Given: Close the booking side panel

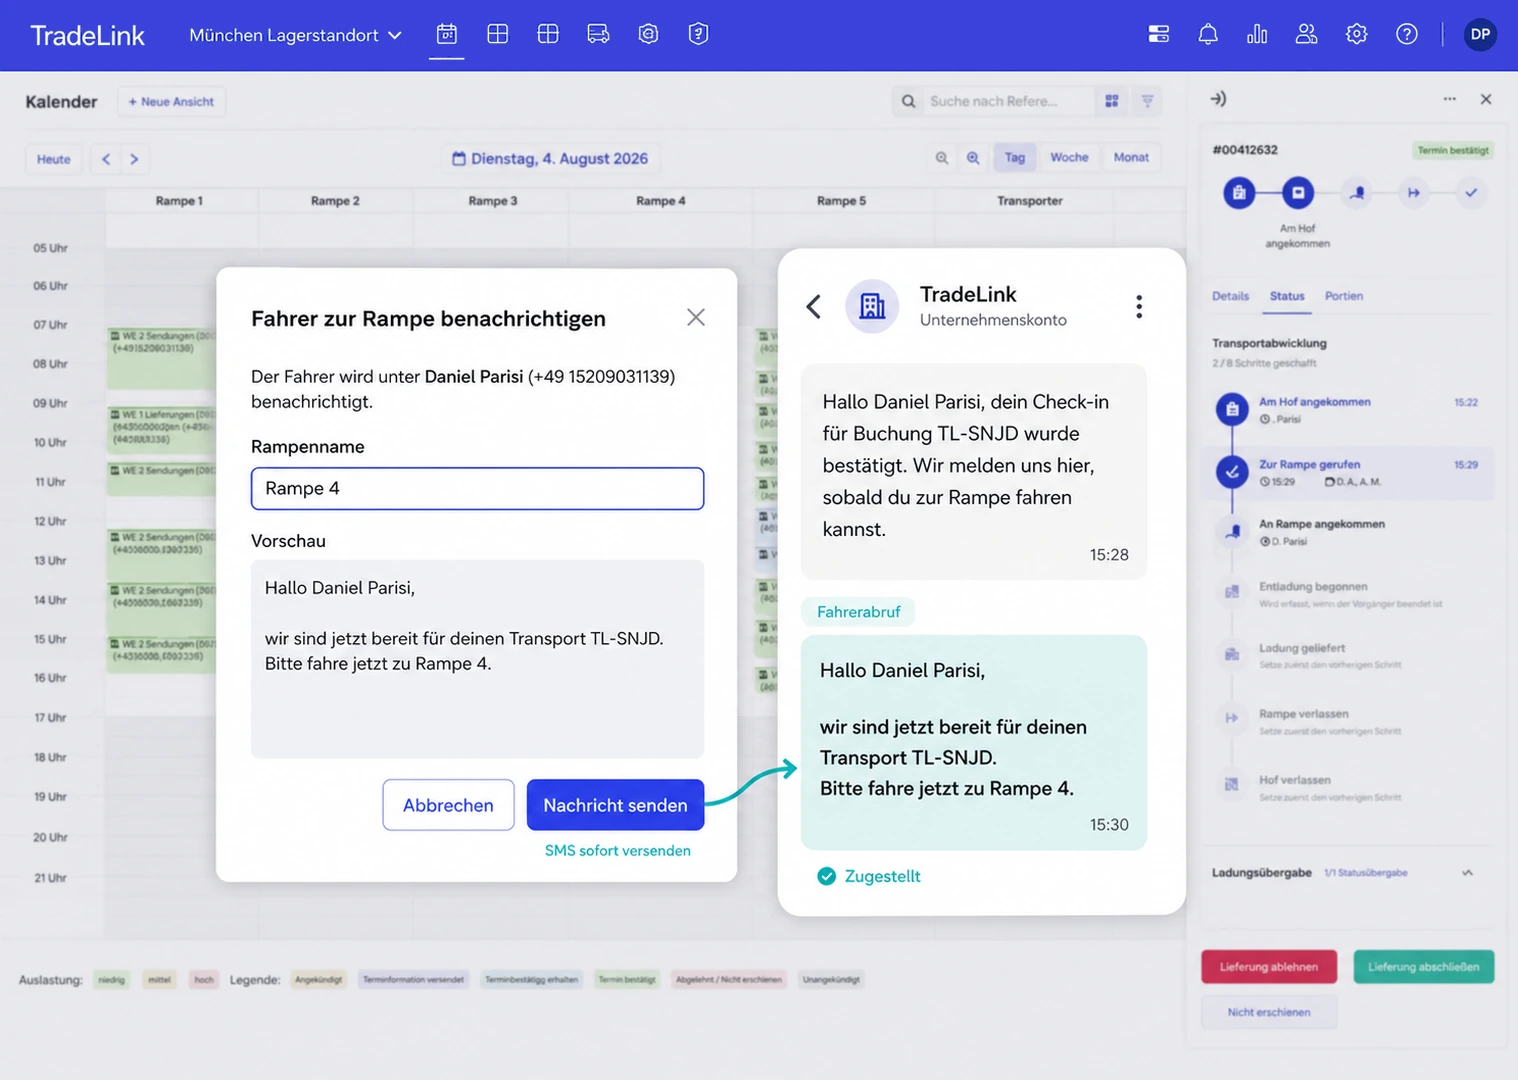Looking at the screenshot, I should [1486, 99].
